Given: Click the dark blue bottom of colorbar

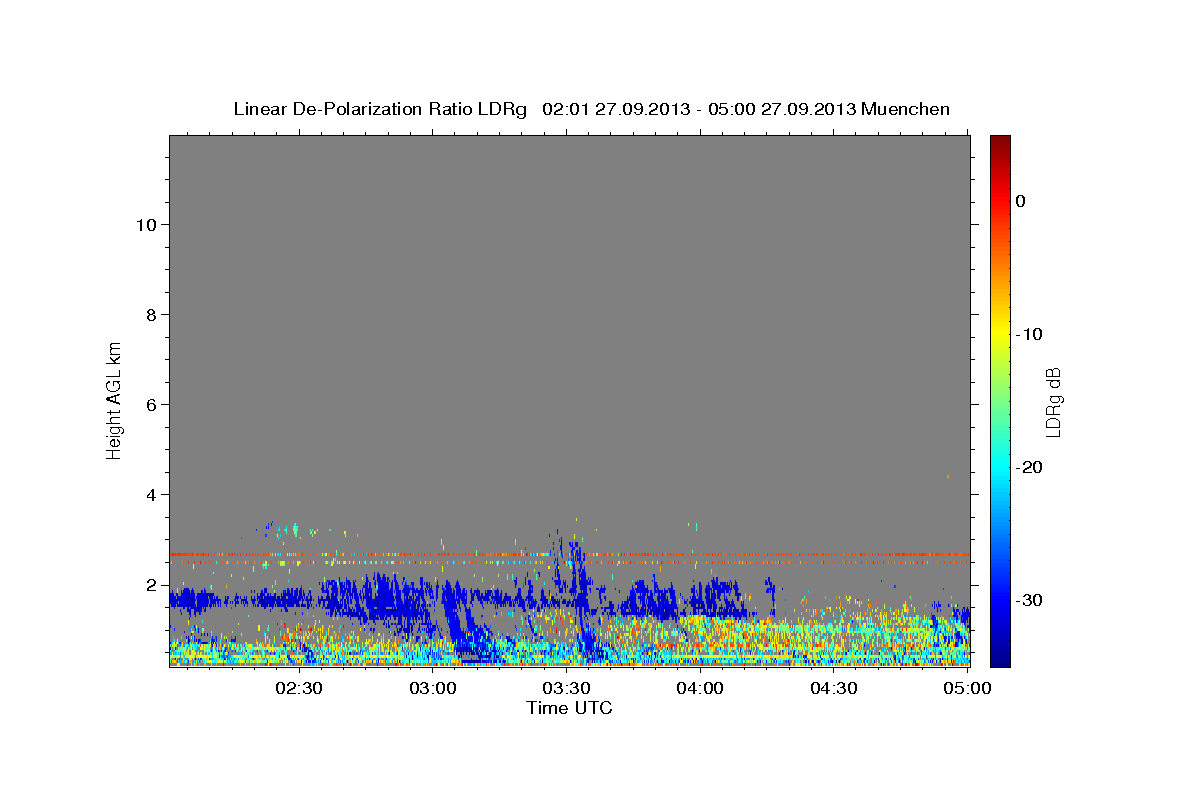Looking at the screenshot, I should tap(1000, 655).
